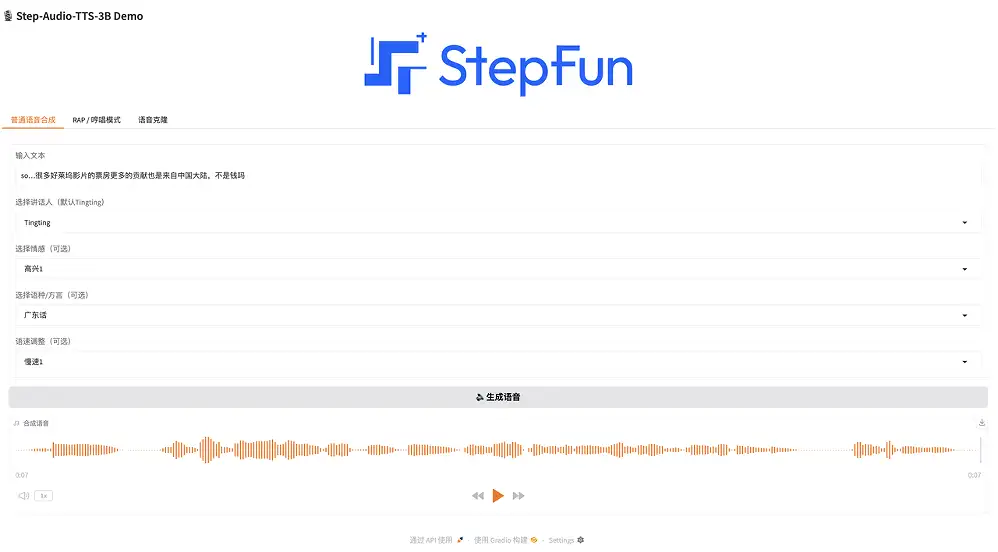Screen dimensions: 998x552
Task: Click the 选择情感（可选）label
Action: pos(43,248)
